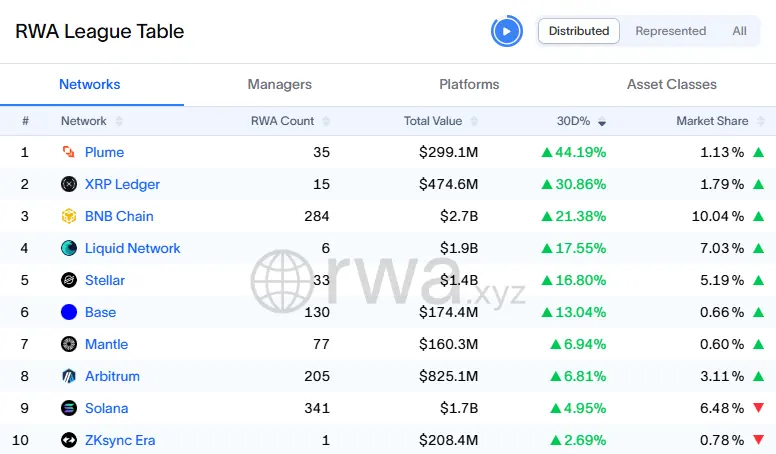Switch to the Represented view option
The width and height of the screenshot is (776, 454).
pyautogui.click(x=670, y=31)
